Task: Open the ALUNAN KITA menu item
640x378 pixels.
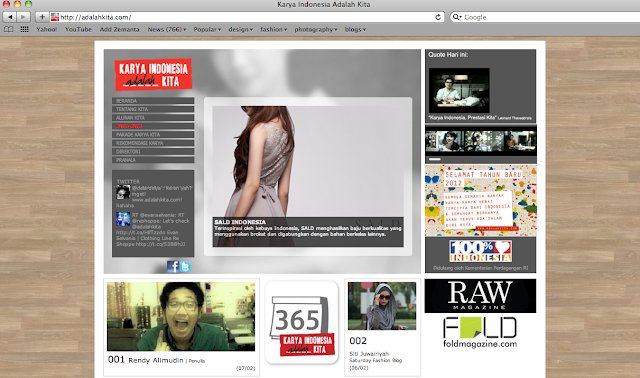Action: (x=153, y=118)
